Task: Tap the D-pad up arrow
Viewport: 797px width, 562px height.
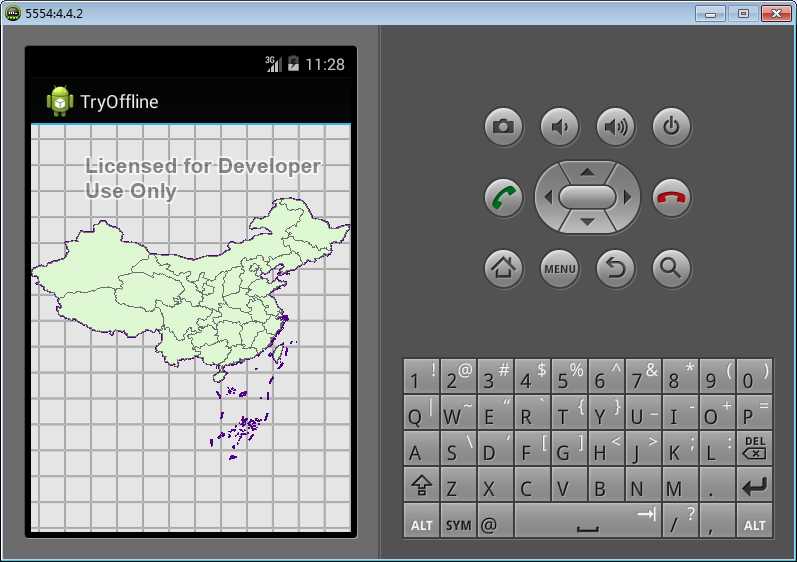Action: point(588,172)
